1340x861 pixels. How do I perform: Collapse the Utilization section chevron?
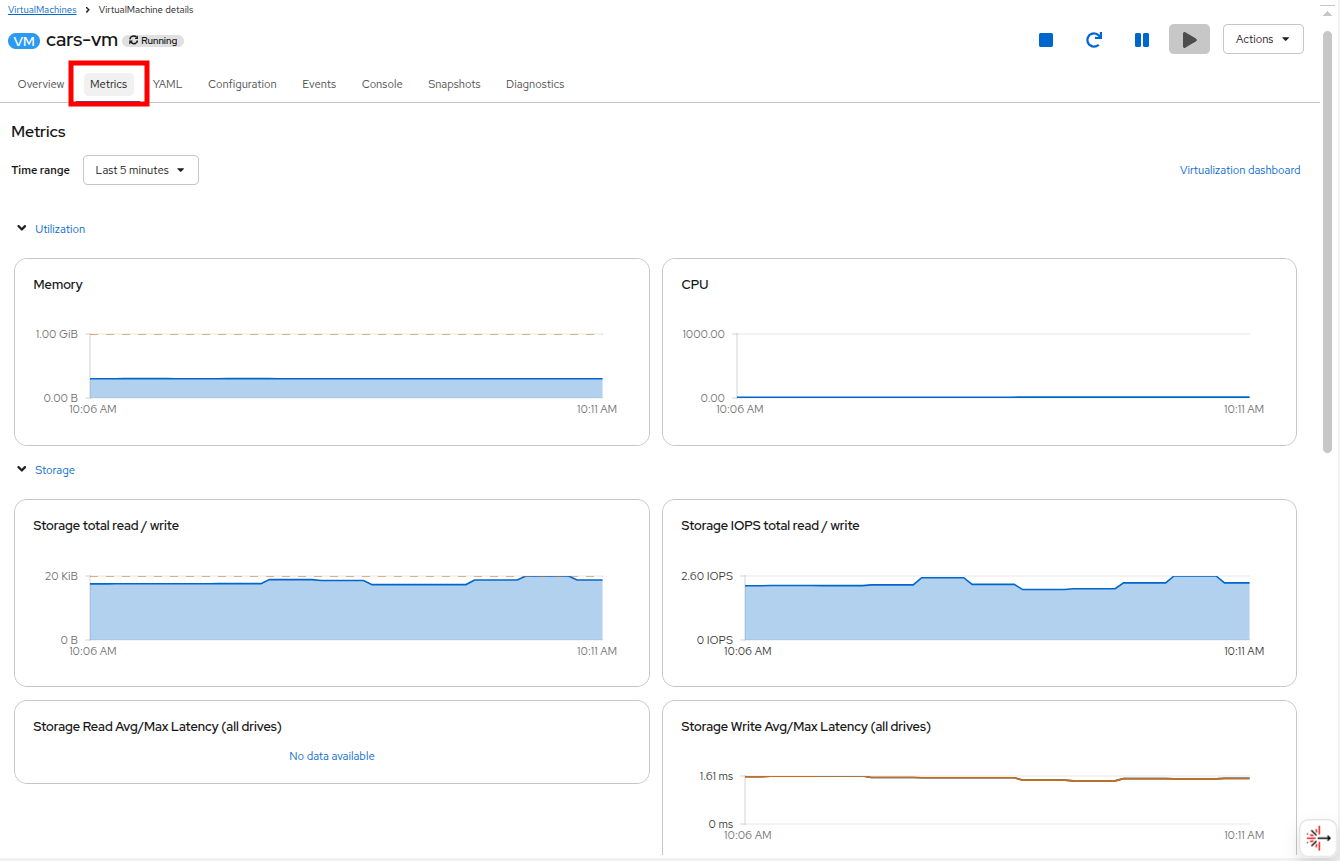tap(22, 229)
